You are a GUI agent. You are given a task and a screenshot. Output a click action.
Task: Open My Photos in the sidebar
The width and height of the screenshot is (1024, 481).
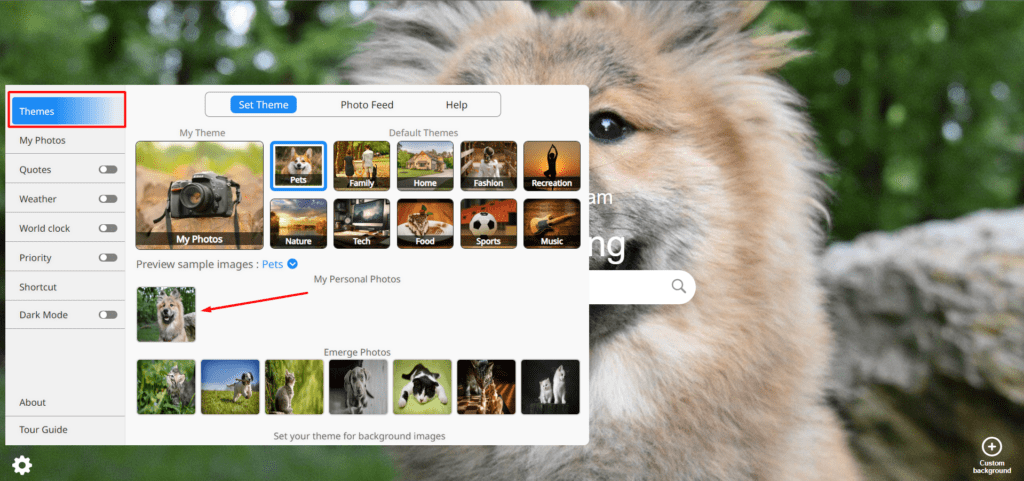click(42, 141)
